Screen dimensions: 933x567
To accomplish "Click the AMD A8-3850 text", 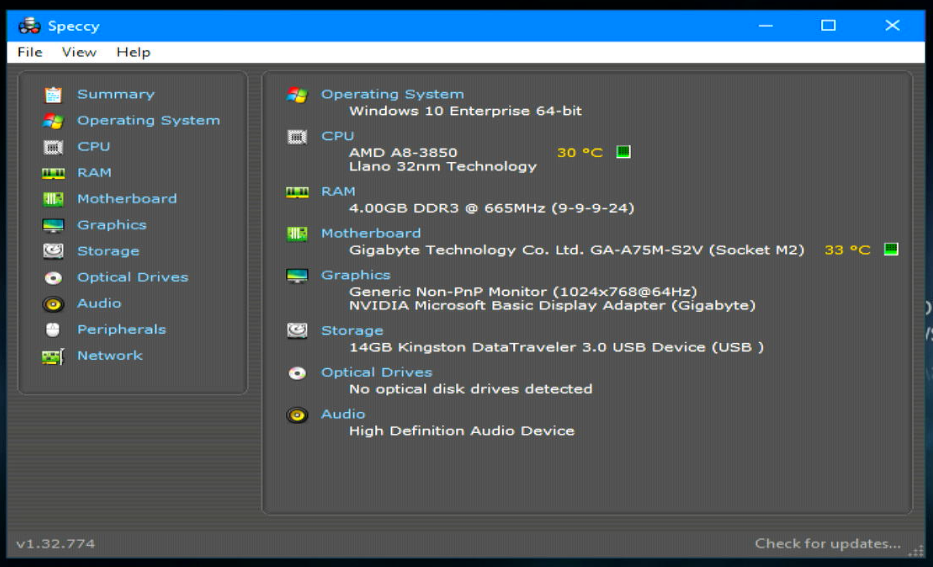I will pyautogui.click(x=403, y=152).
